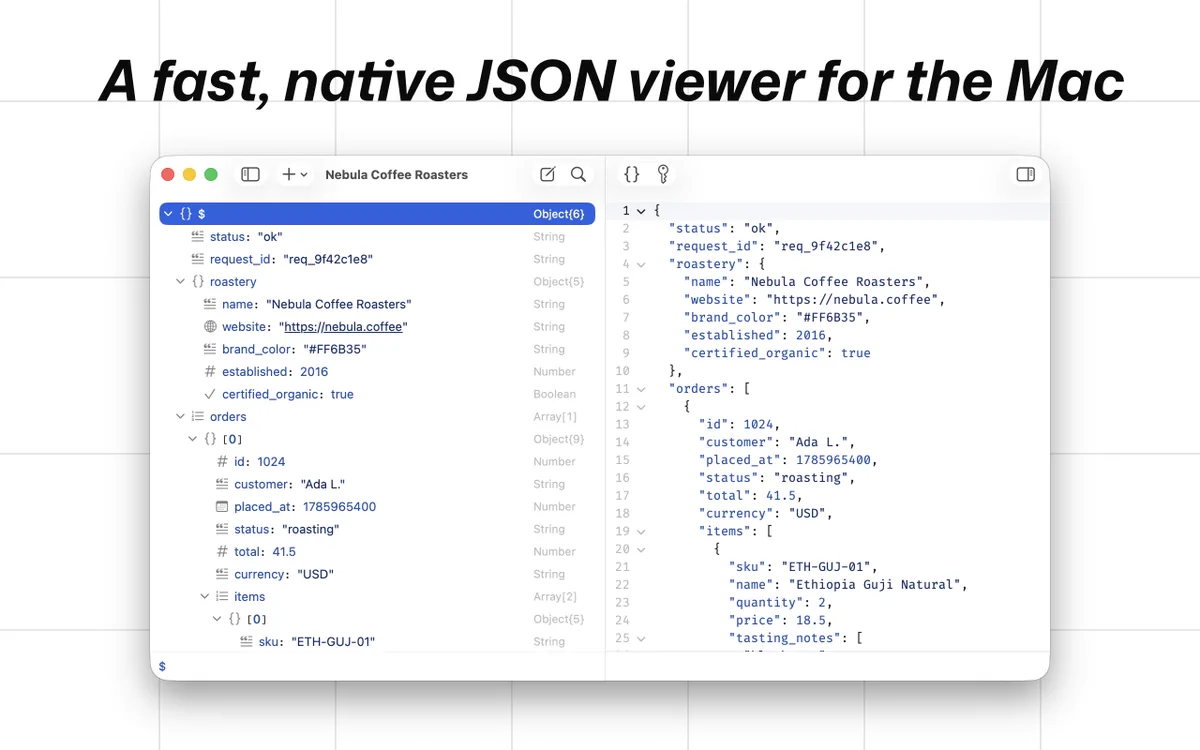Click the Array[2] type label
This screenshot has height=750, width=1200.
click(555, 597)
